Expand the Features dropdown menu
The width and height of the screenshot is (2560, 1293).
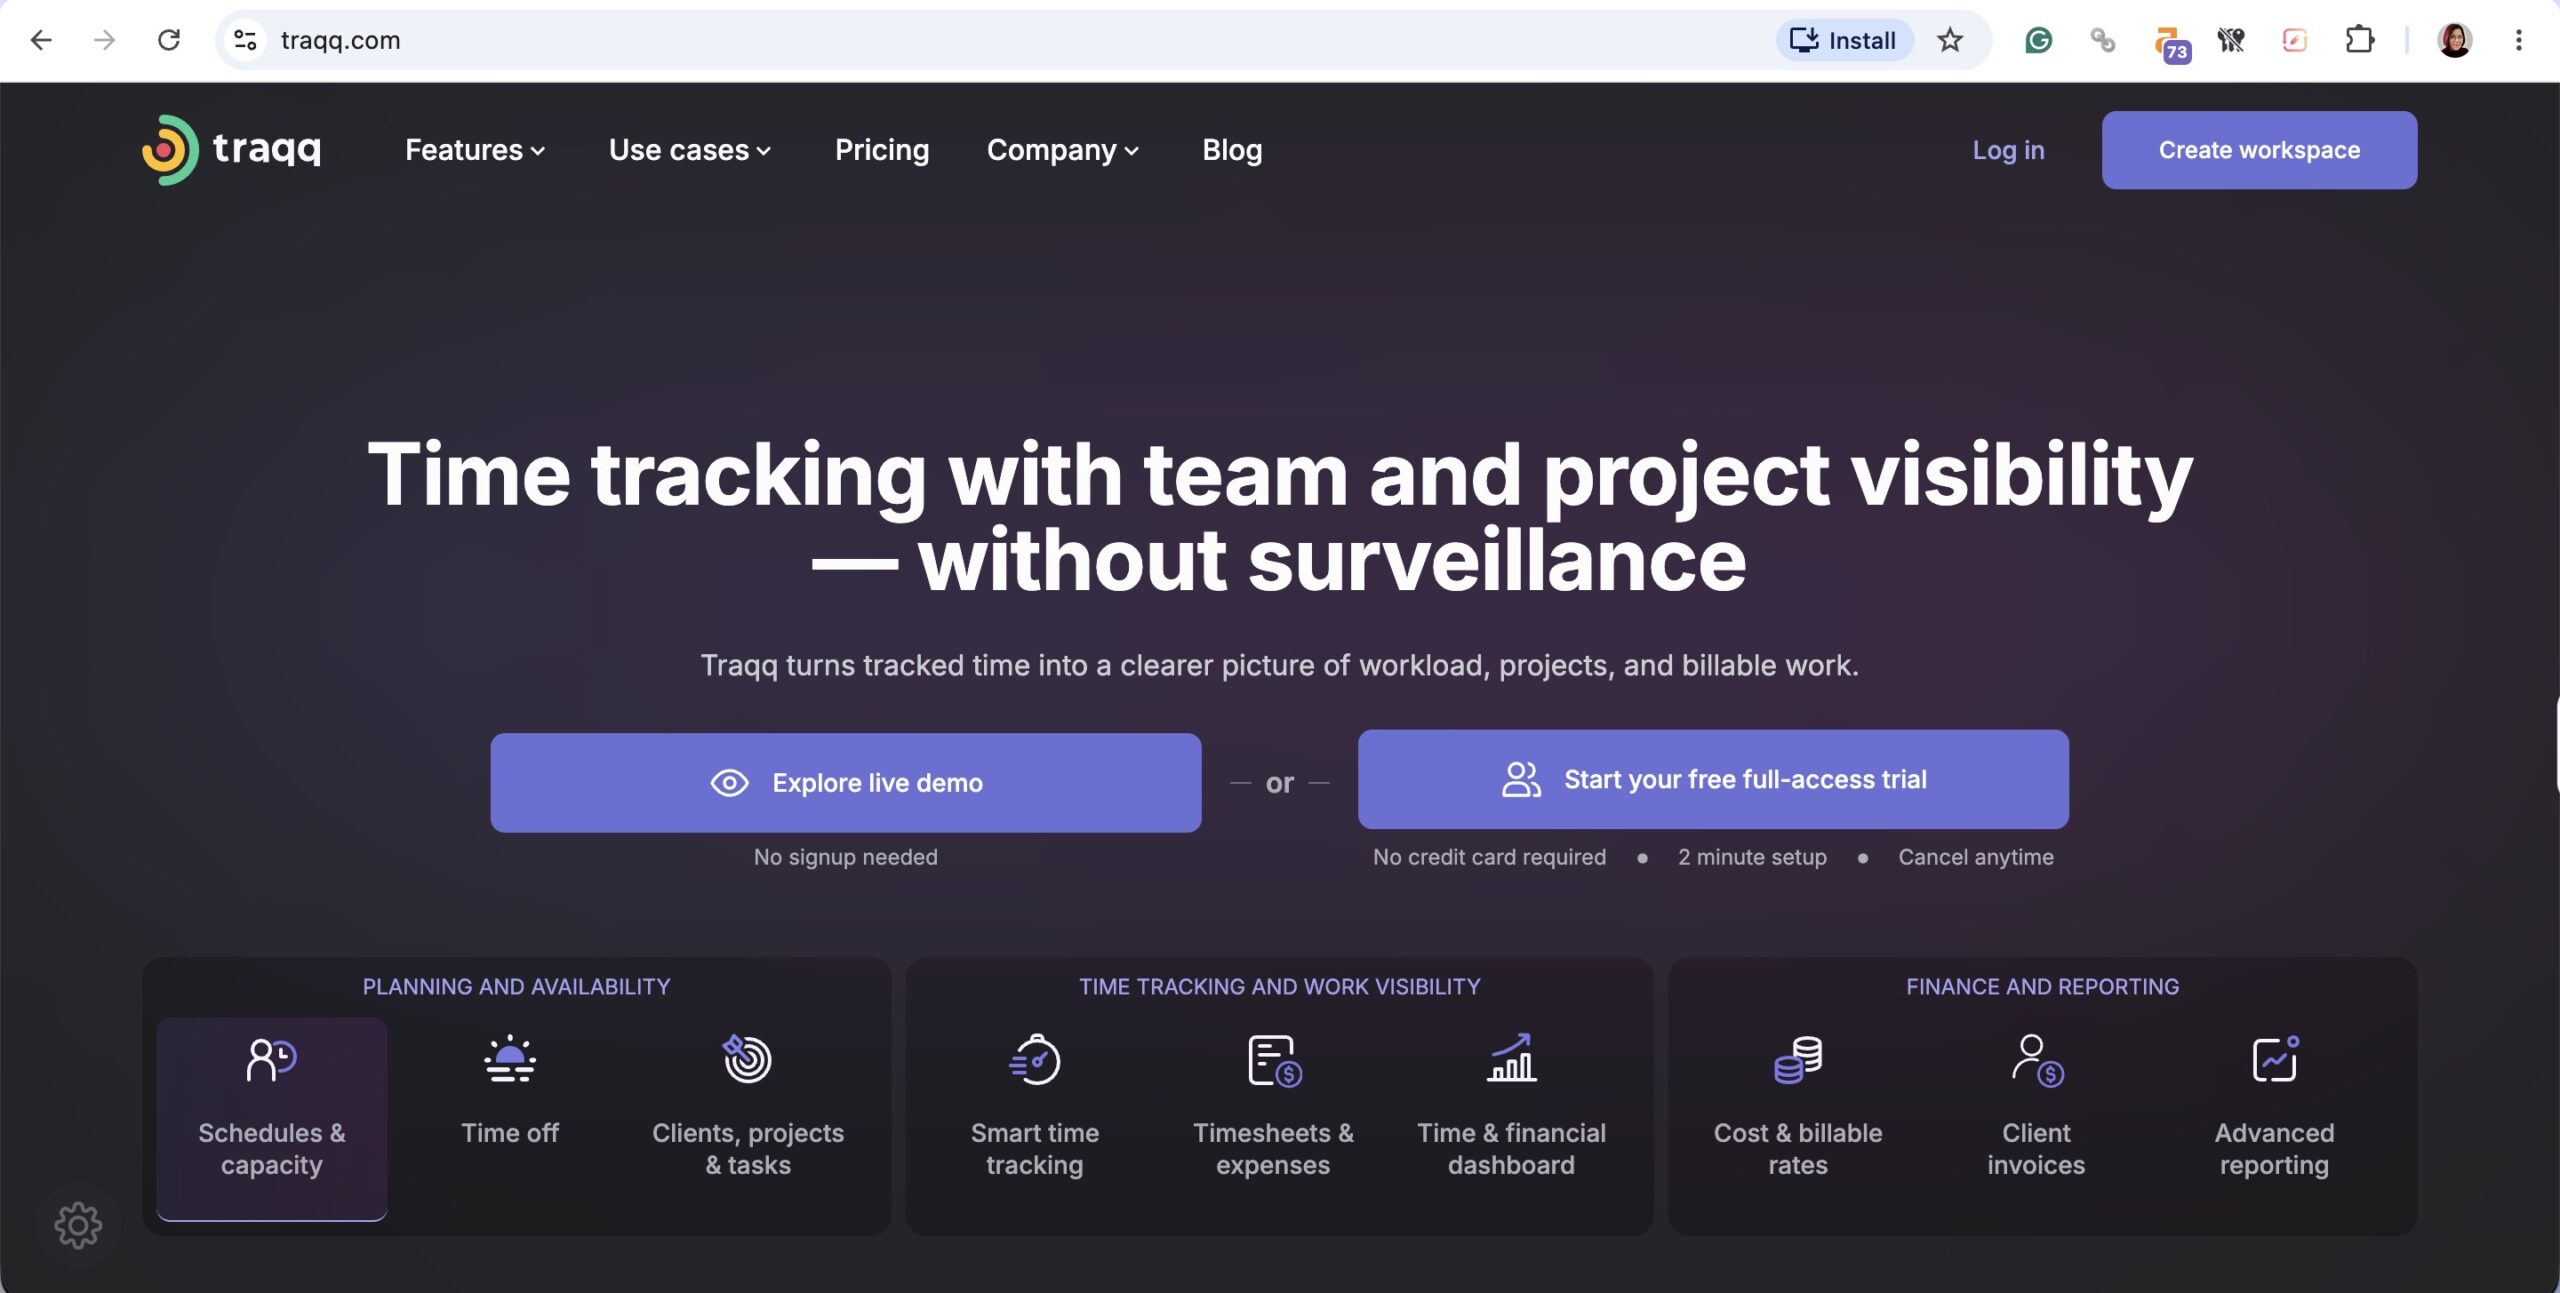tap(475, 150)
